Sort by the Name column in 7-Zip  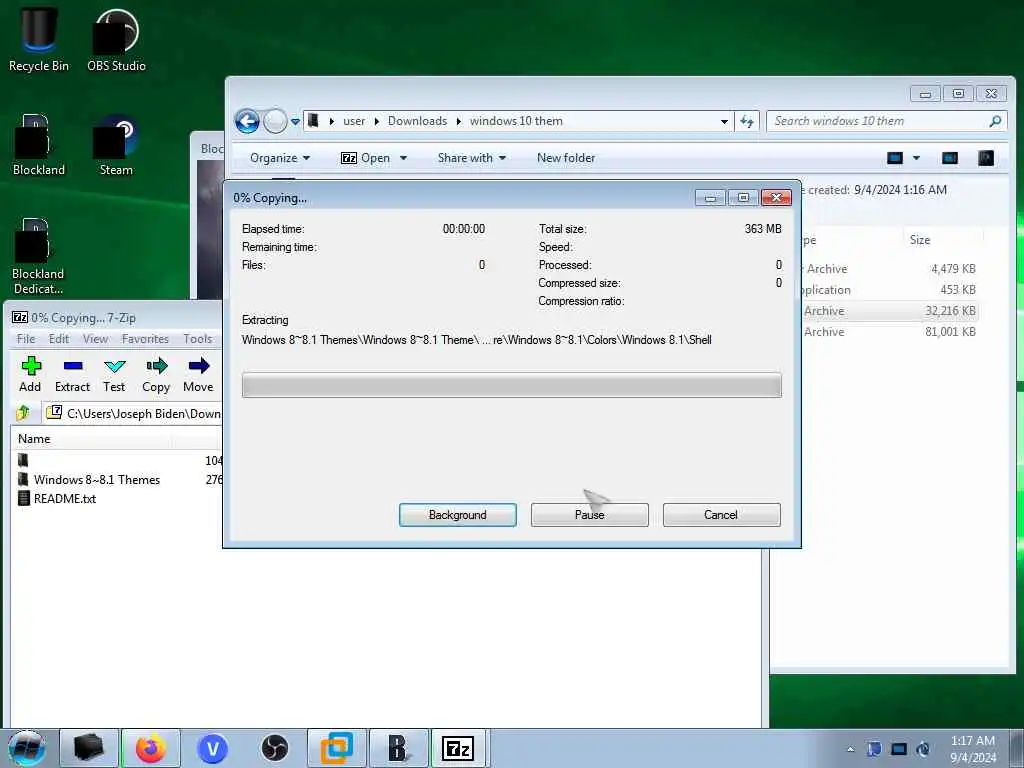[34, 439]
